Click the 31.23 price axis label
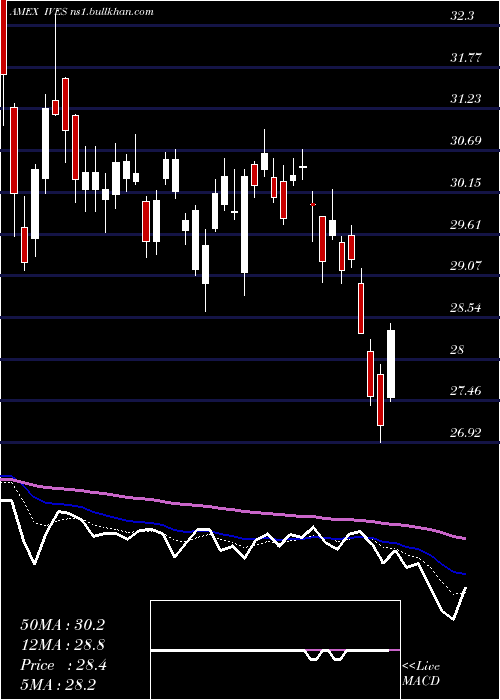 click(466, 99)
